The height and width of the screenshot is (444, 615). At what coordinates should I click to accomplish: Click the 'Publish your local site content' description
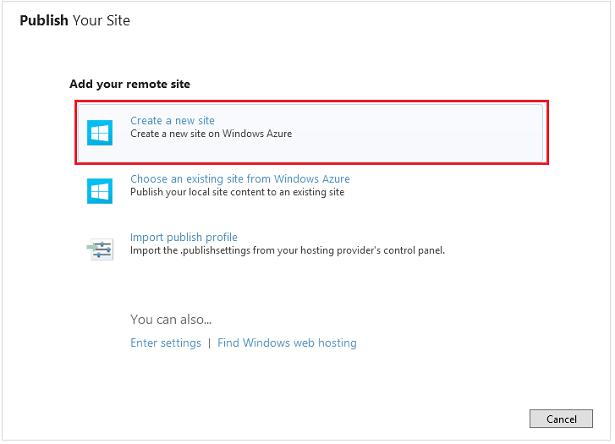pyautogui.click(x=236, y=192)
